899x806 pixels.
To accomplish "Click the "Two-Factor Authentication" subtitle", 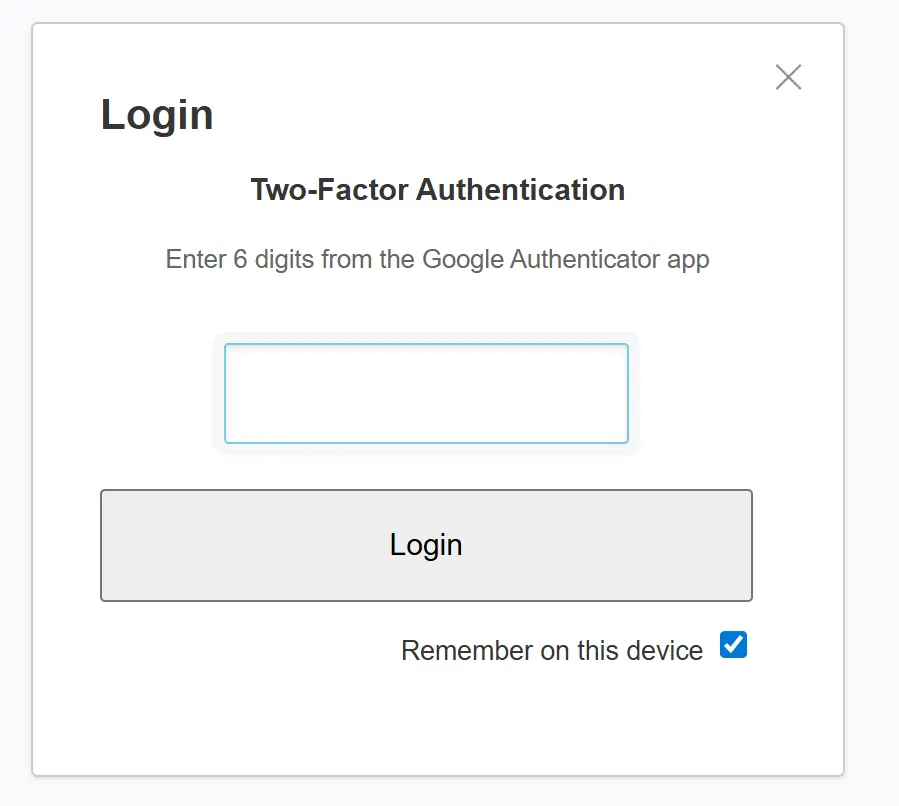I will 437,189.
